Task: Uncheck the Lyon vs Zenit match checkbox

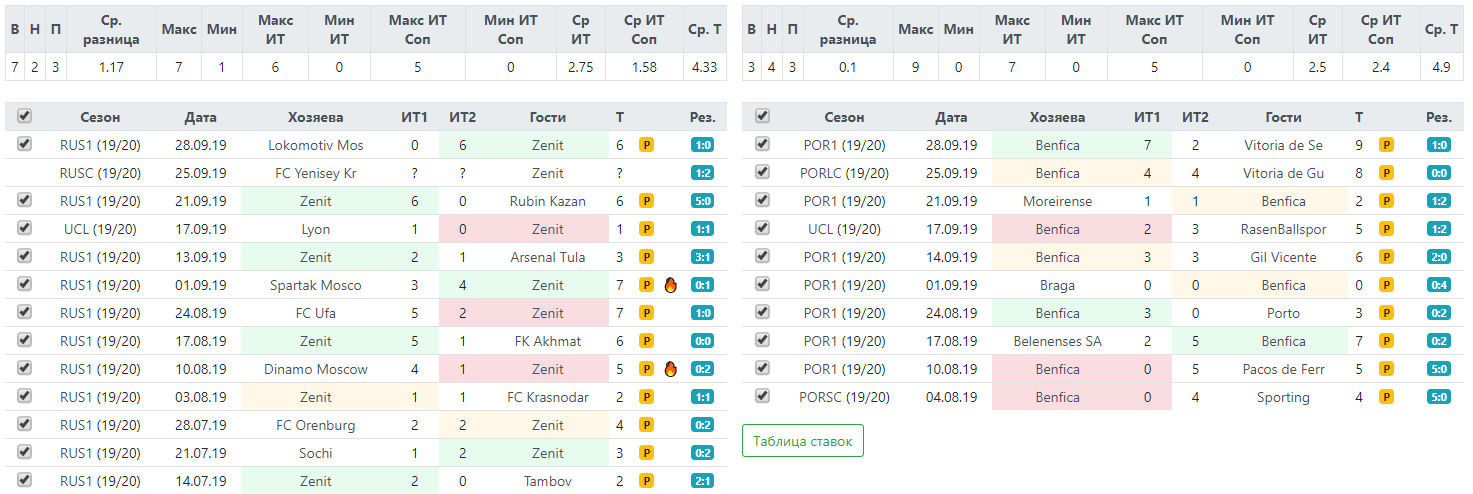Action: pos(25,229)
